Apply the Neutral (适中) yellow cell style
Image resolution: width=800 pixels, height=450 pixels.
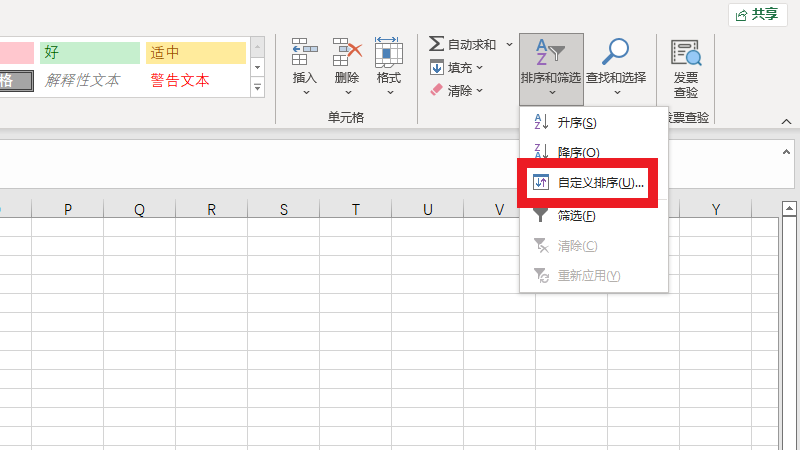point(195,52)
